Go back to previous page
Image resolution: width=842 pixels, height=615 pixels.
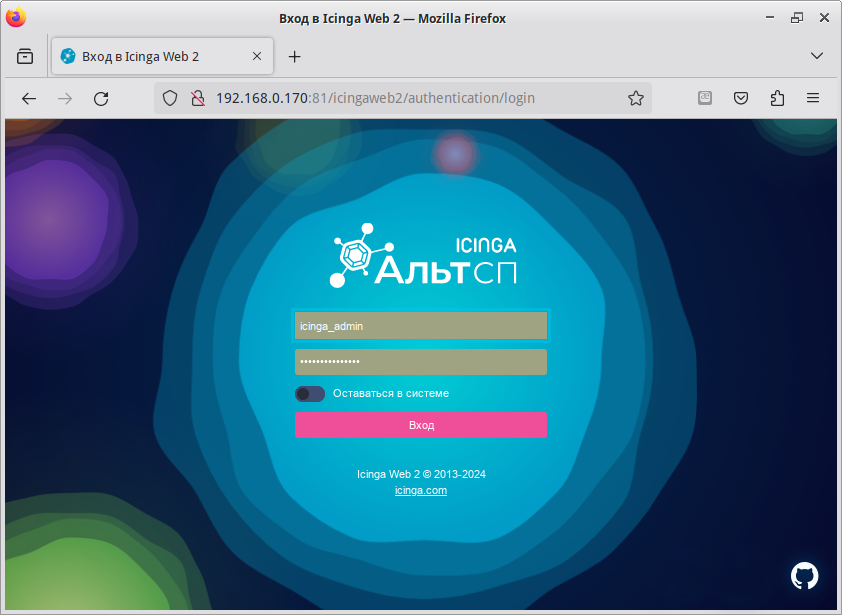[29, 98]
